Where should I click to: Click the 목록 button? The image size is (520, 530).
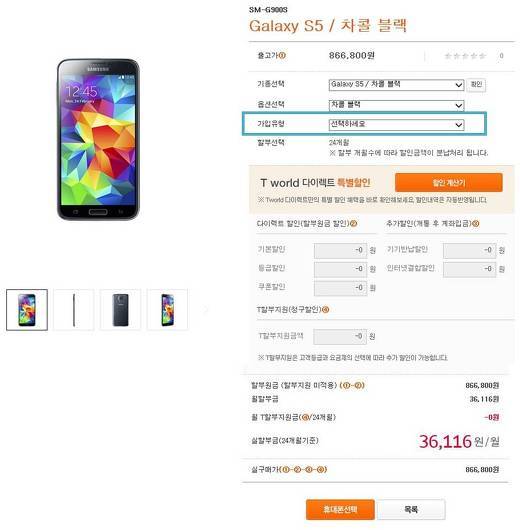pyautogui.click(x=411, y=509)
